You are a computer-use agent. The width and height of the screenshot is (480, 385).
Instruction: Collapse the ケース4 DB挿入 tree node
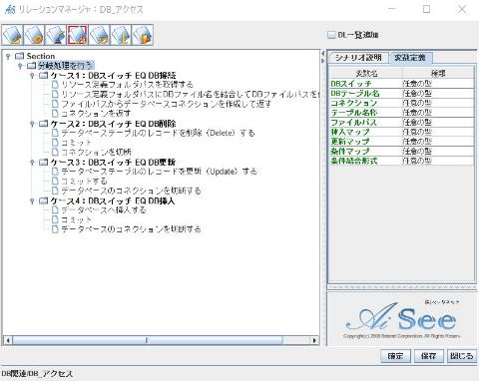(32, 201)
